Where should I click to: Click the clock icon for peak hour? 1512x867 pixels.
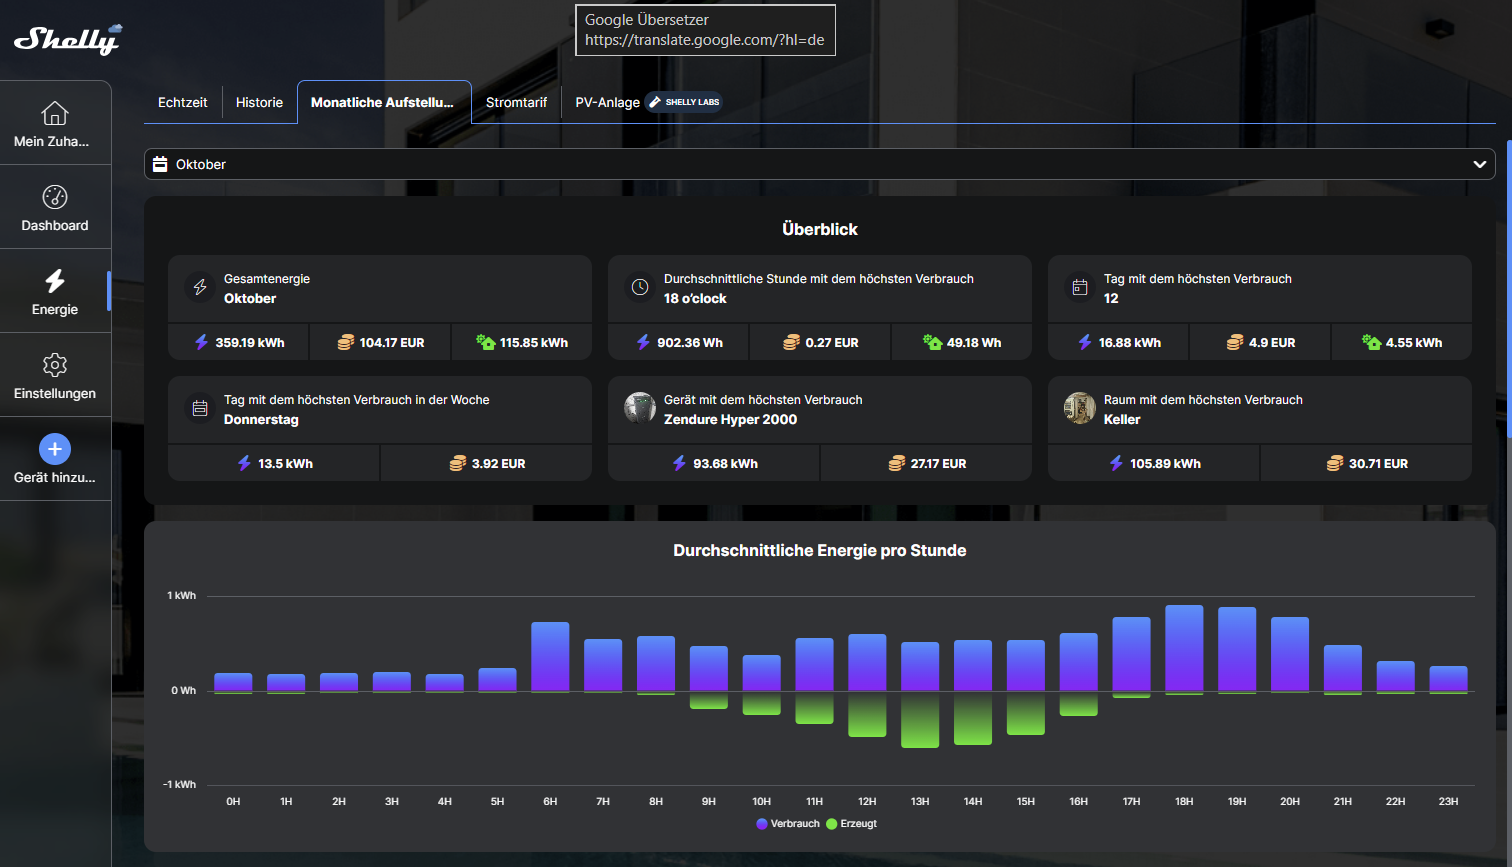pyautogui.click(x=640, y=288)
